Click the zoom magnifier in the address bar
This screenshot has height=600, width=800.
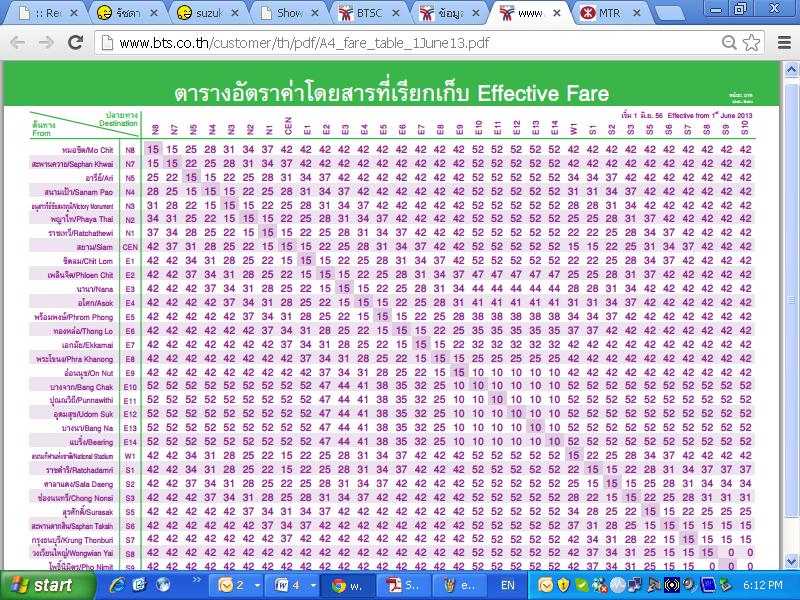(730, 42)
